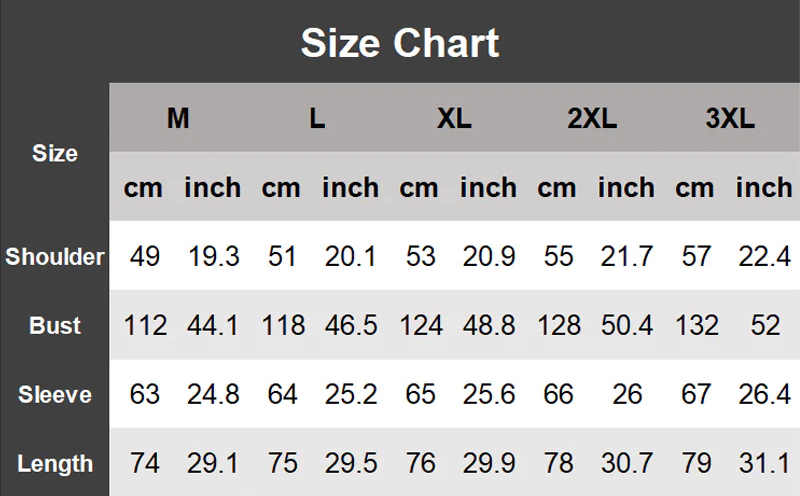This screenshot has height=496, width=800.
Task: Select the XL shoulder value 53 cm
Action: coord(421,257)
